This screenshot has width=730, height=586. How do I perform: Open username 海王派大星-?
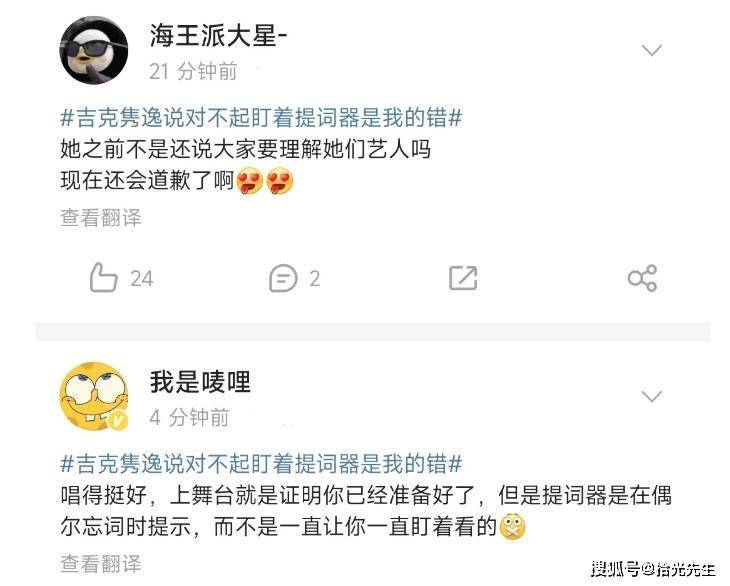(218, 36)
